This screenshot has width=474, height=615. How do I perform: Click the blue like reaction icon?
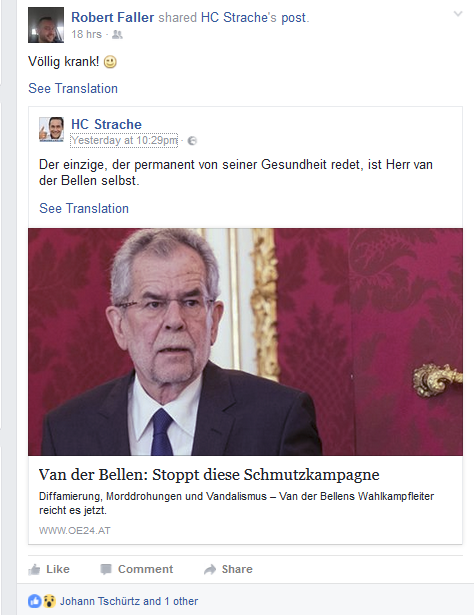click(x=35, y=601)
